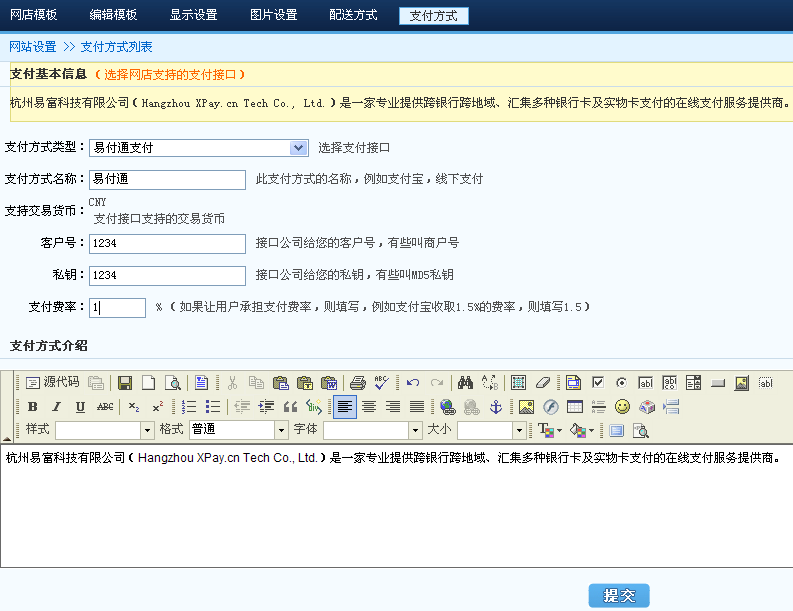Click the Paste clipboard icon

280,383
